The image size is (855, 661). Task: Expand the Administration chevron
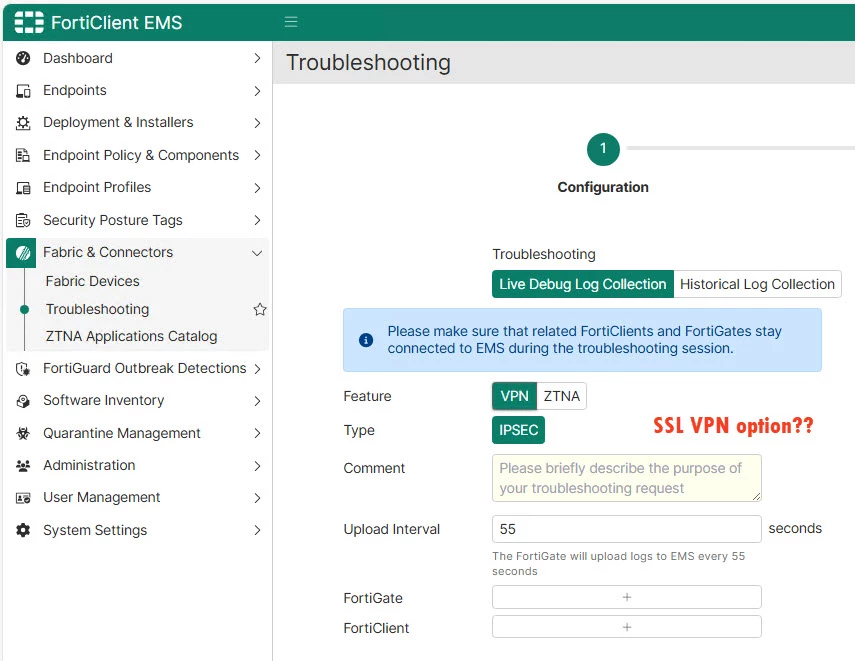[x=257, y=466]
